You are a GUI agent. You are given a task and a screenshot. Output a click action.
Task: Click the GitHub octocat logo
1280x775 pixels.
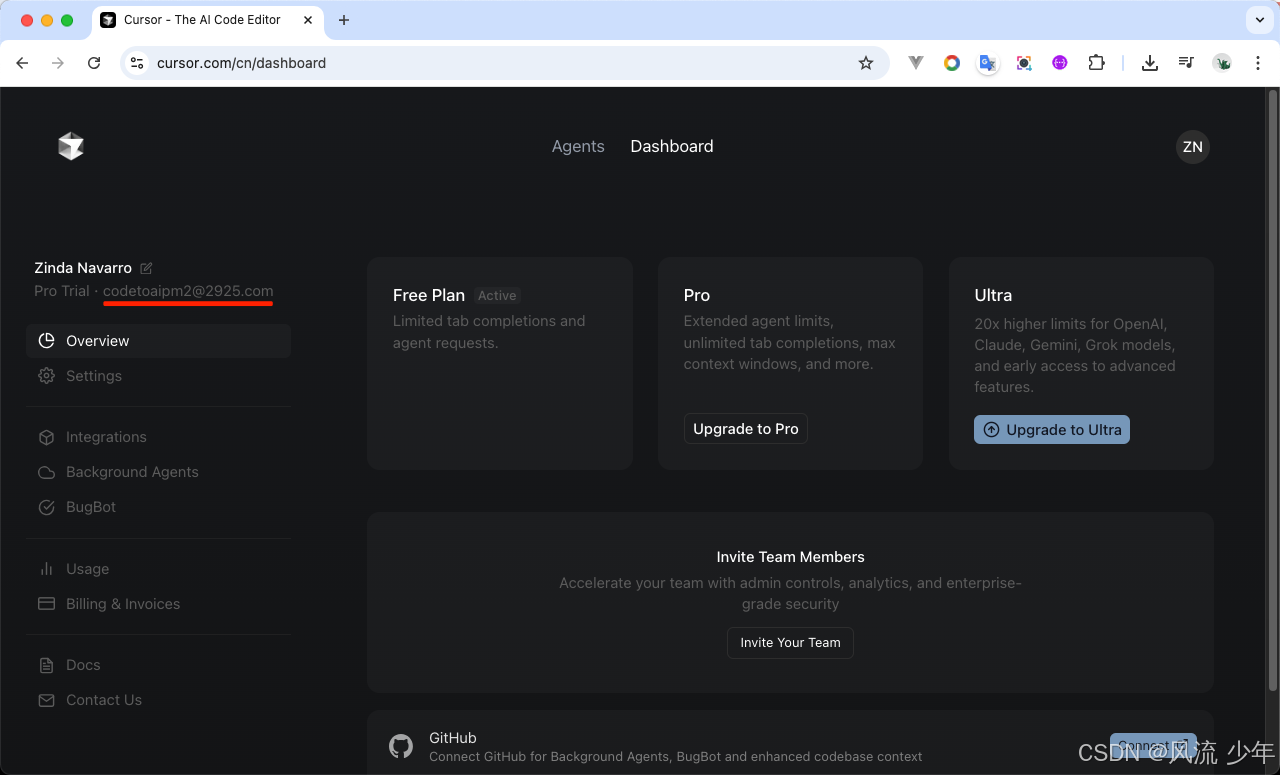401,746
